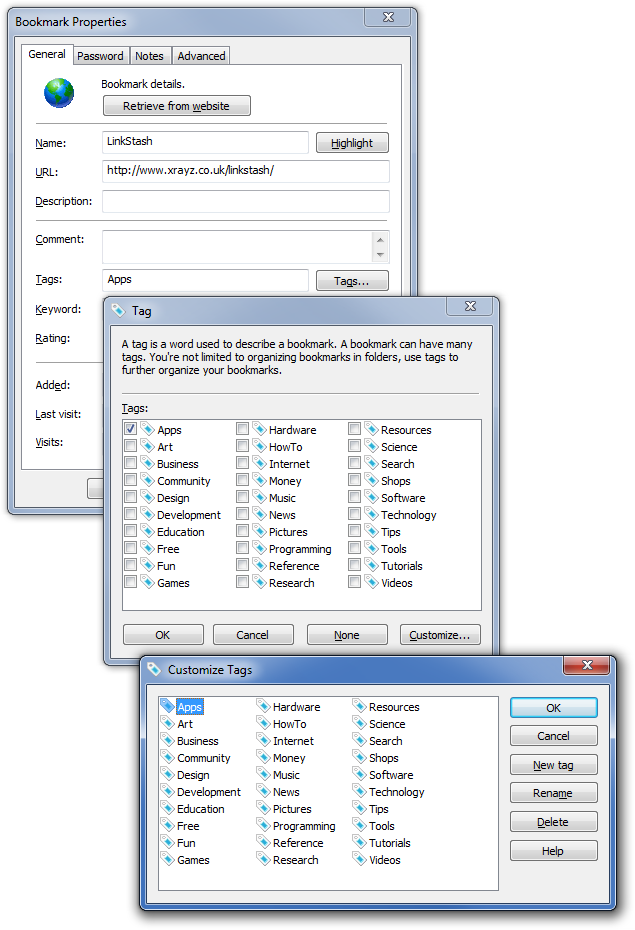Click the Videos tag icon in Customize Tags
The width and height of the screenshot is (635, 930).
pos(359,860)
